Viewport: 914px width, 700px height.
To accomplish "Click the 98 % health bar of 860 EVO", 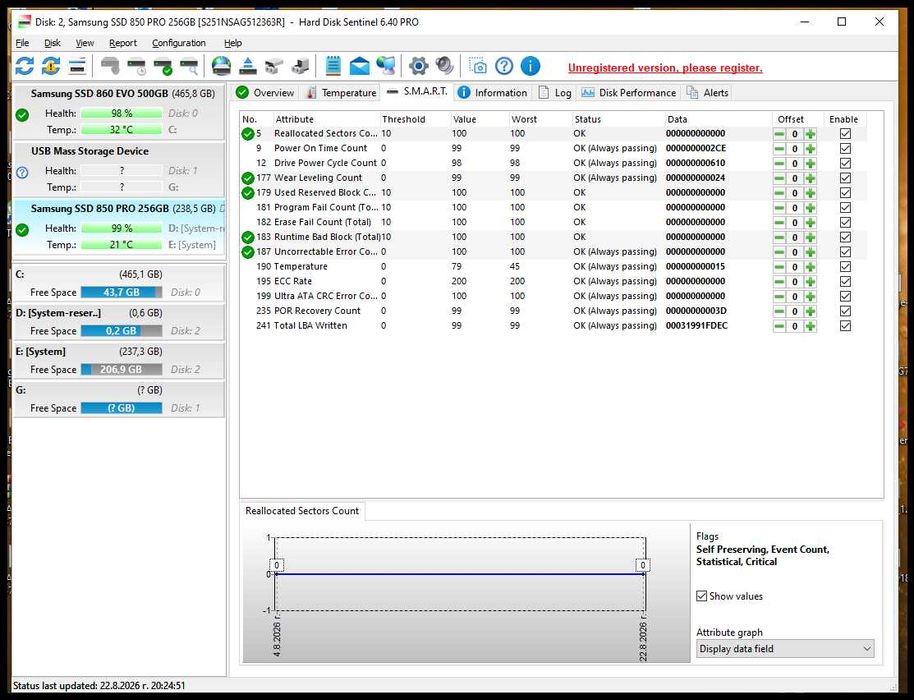I will [x=121, y=113].
